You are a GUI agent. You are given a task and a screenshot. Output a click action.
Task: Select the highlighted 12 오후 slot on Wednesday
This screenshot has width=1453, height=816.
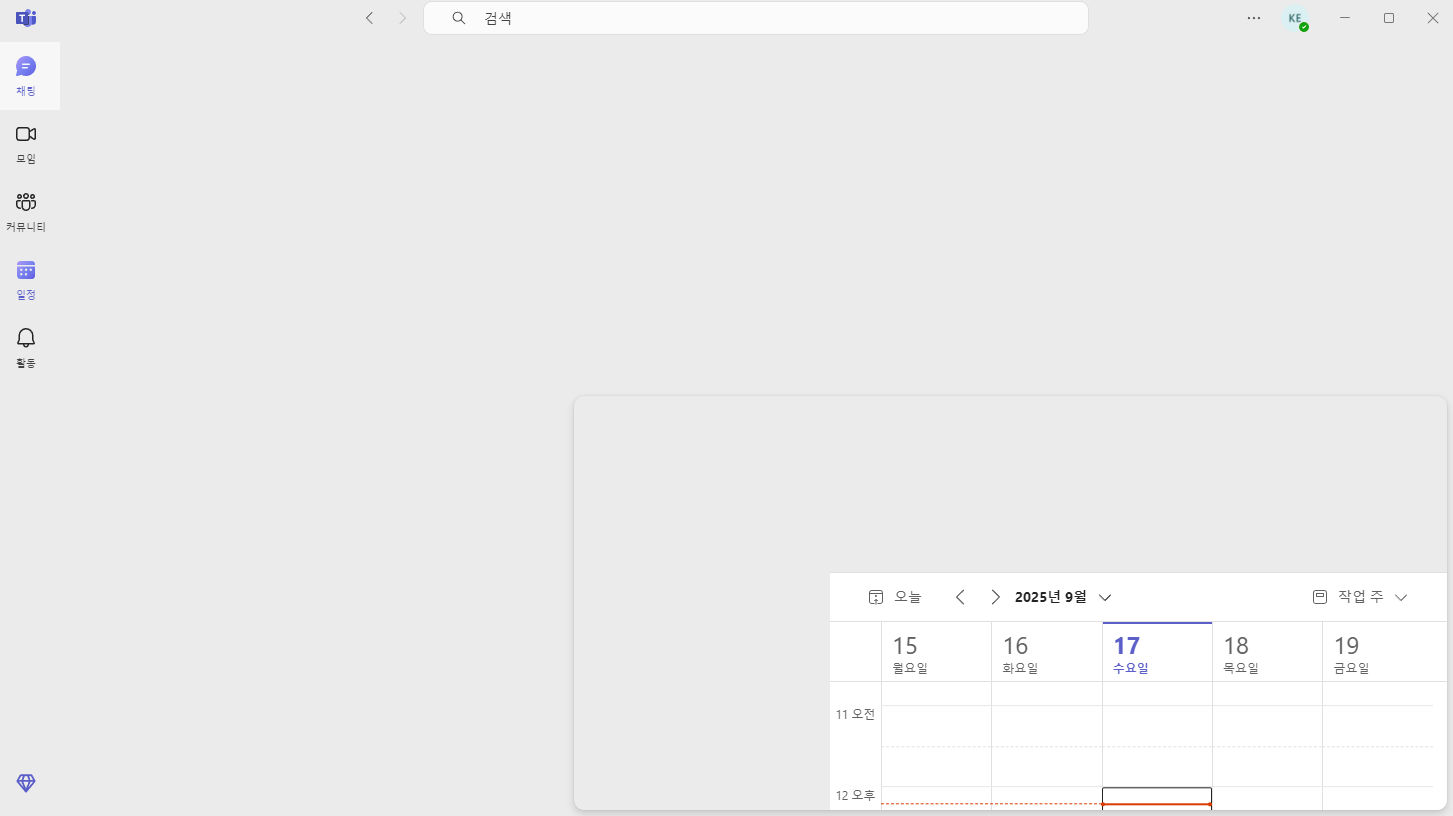(1157, 798)
